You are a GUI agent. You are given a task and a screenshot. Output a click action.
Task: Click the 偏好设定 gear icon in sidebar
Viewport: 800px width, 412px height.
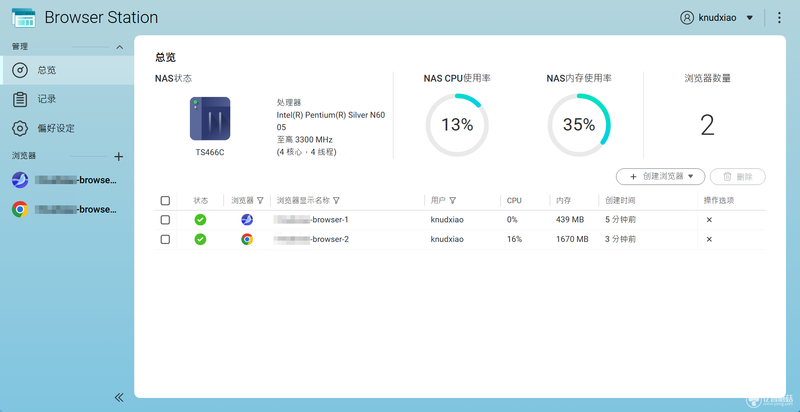20,128
